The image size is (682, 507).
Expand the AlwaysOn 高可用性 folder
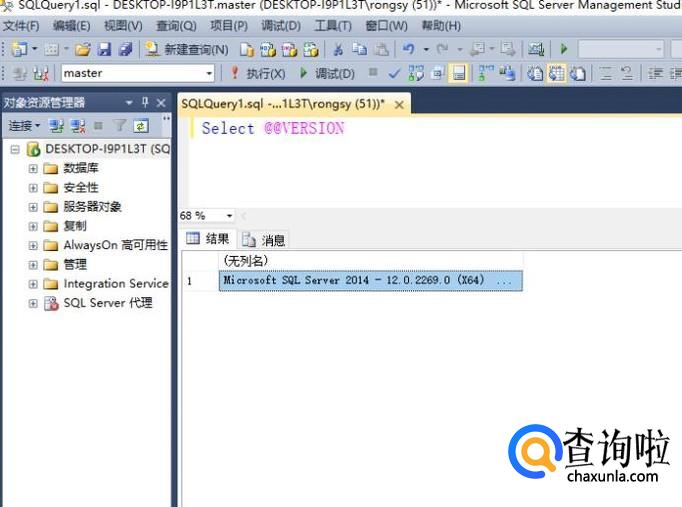tap(33, 246)
